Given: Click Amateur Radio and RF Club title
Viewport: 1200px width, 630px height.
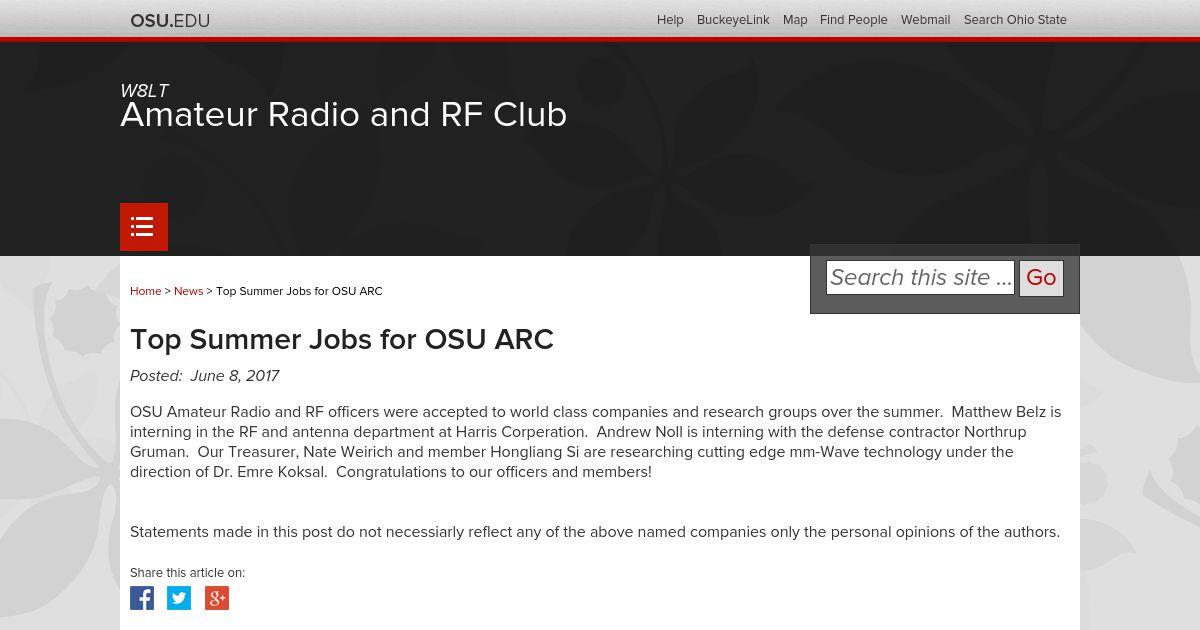Looking at the screenshot, I should pyautogui.click(x=343, y=115).
